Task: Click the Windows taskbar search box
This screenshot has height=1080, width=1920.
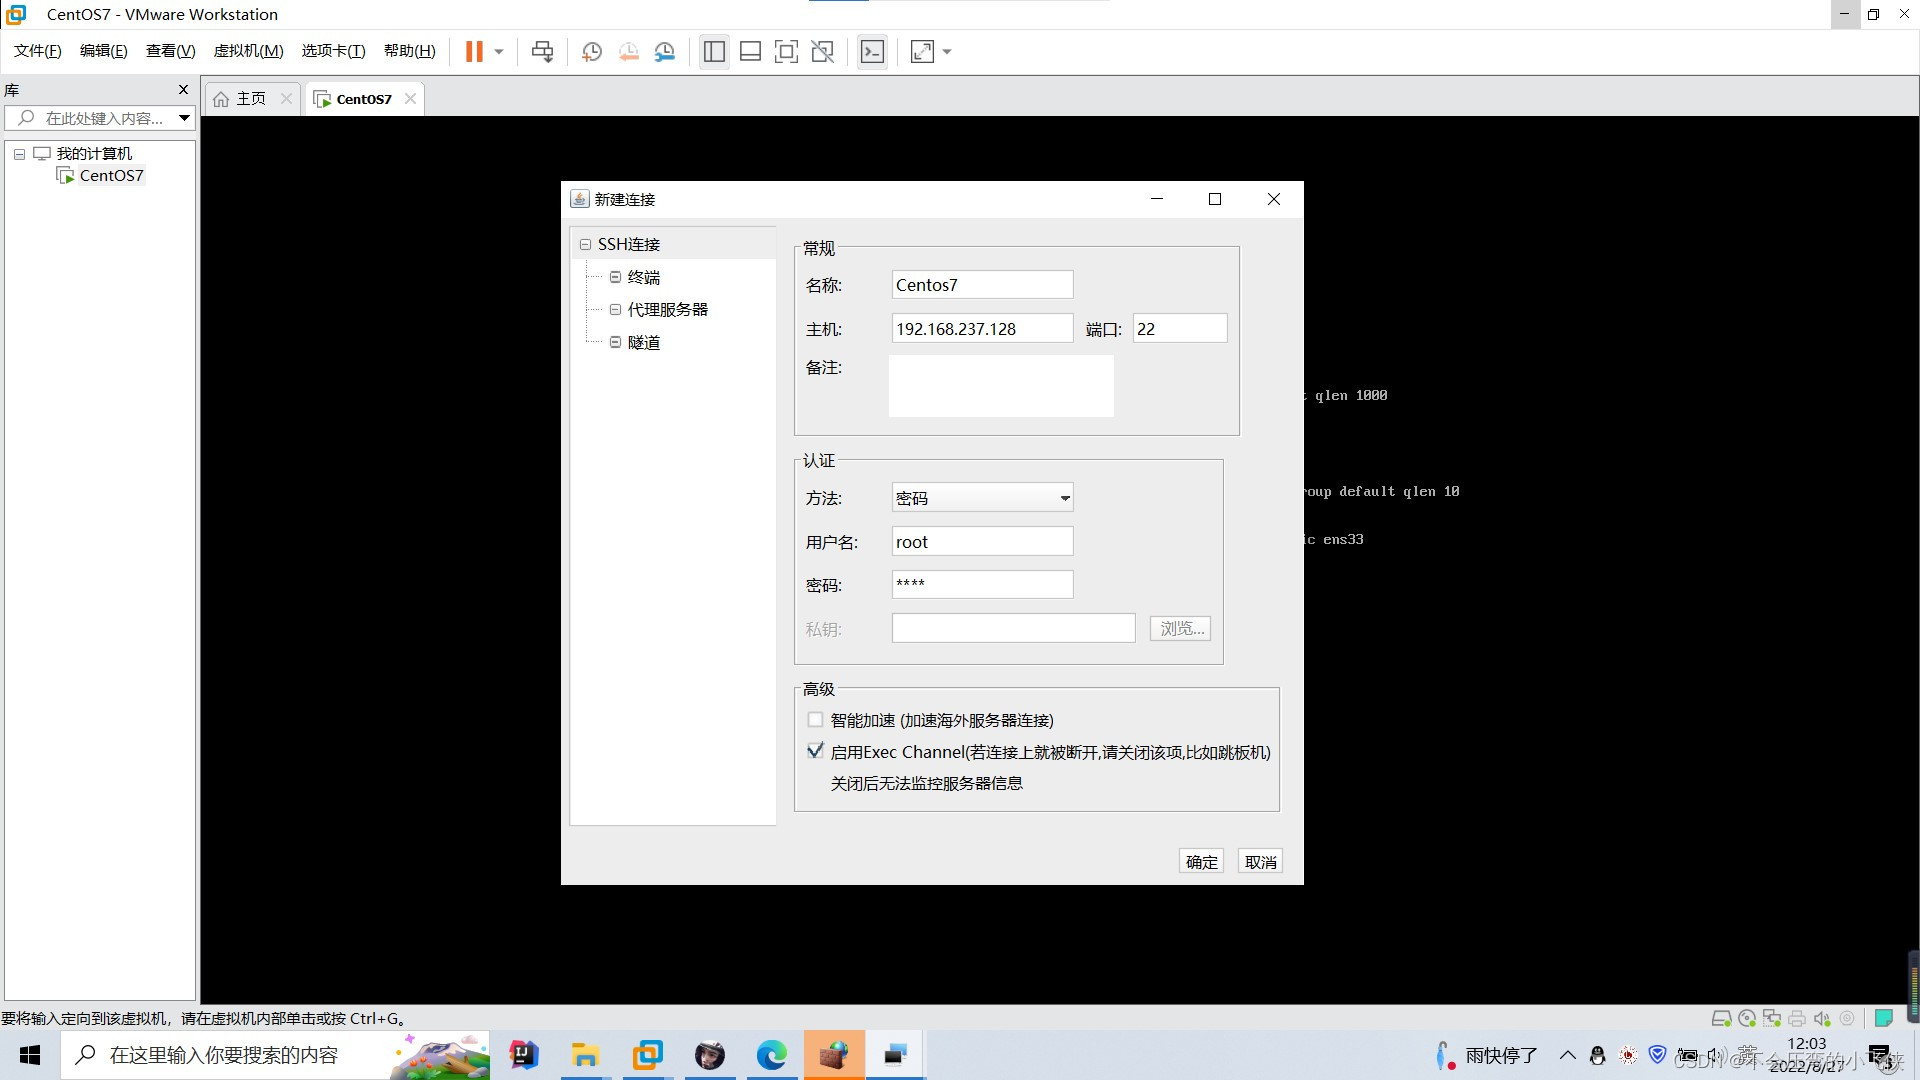Action: pyautogui.click(x=275, y=1055)
